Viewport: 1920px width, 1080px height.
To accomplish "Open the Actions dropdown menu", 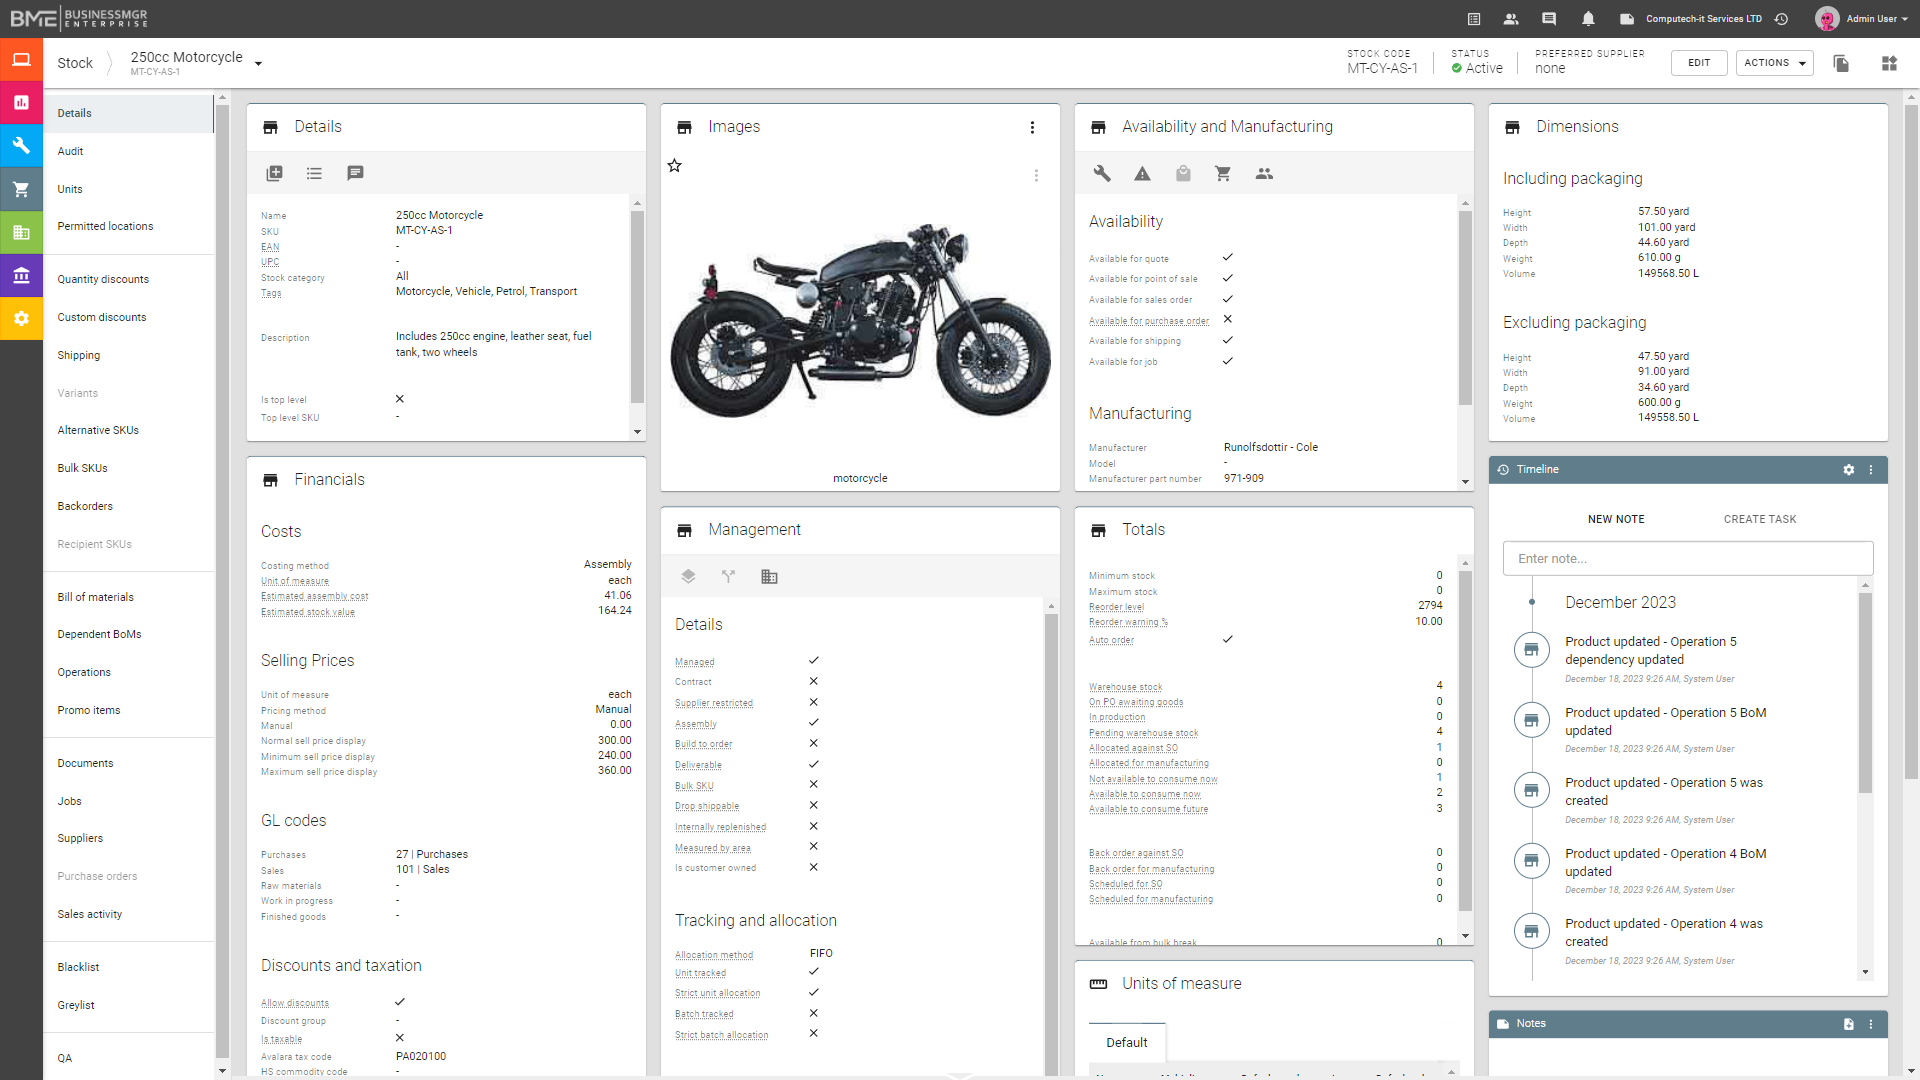I will pyautogui.click(x=1773, y=62).
